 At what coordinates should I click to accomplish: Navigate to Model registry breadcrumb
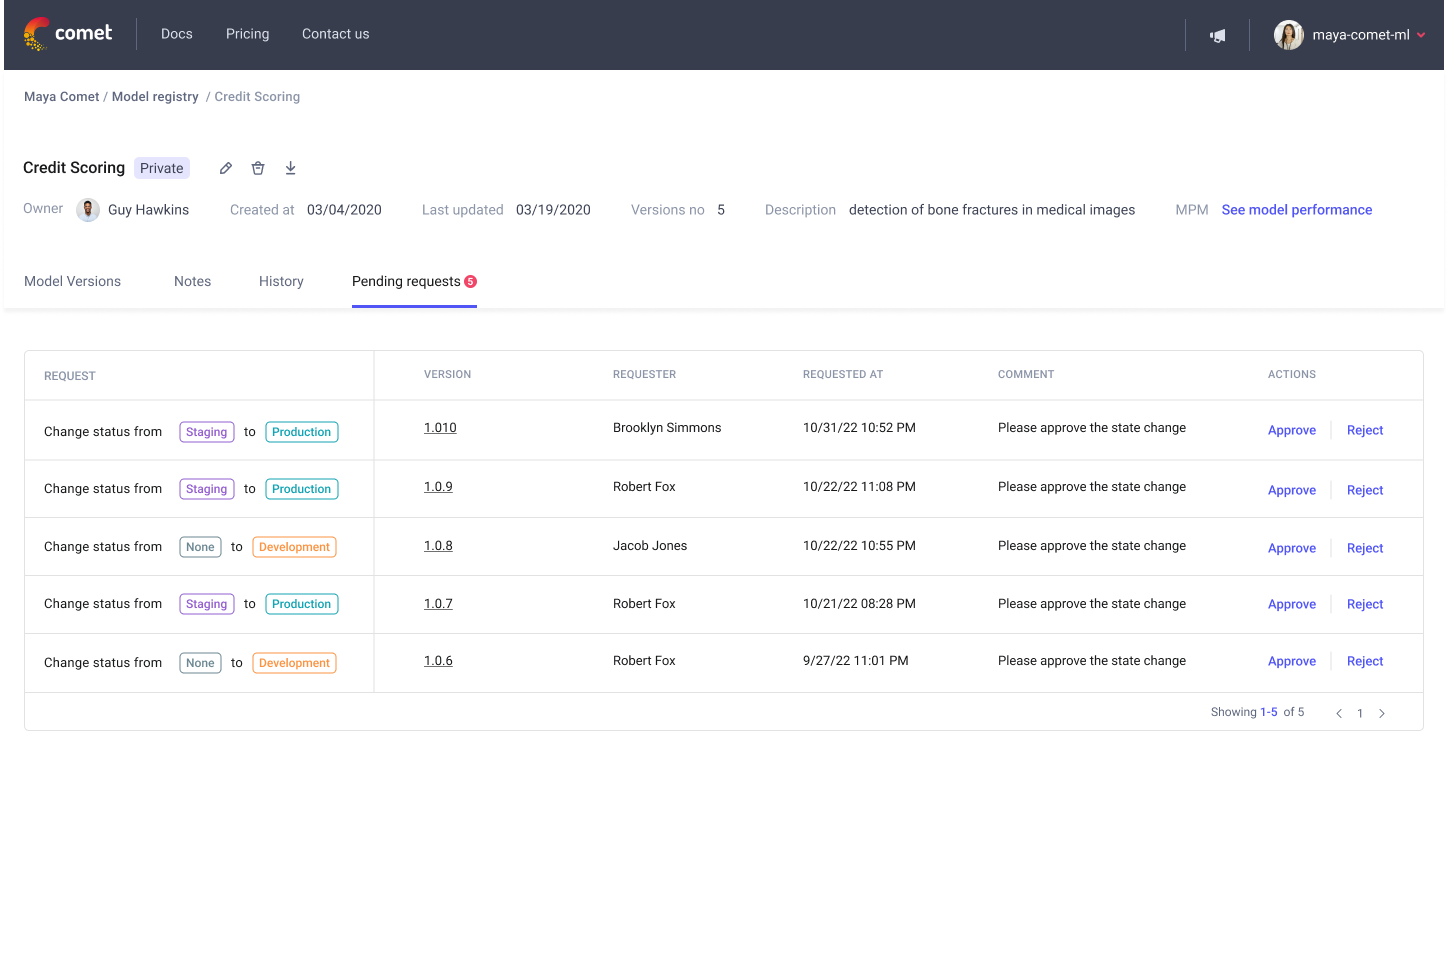(155, 96)
